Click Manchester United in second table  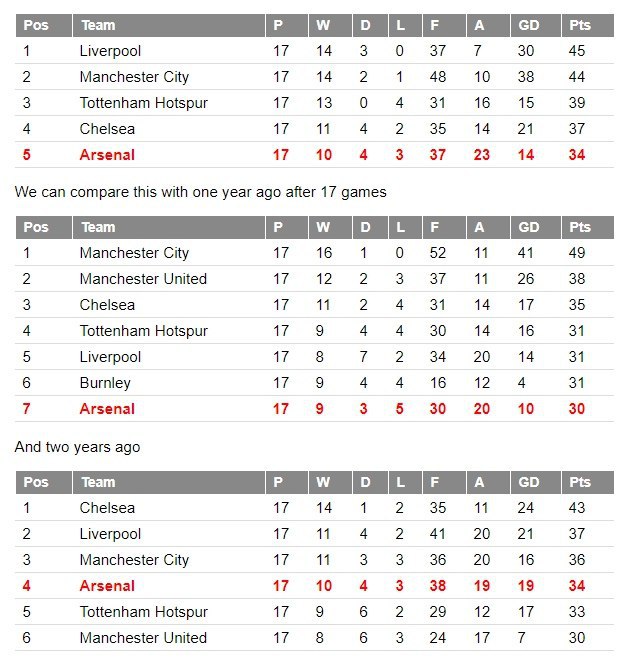[x=143, y=279]
